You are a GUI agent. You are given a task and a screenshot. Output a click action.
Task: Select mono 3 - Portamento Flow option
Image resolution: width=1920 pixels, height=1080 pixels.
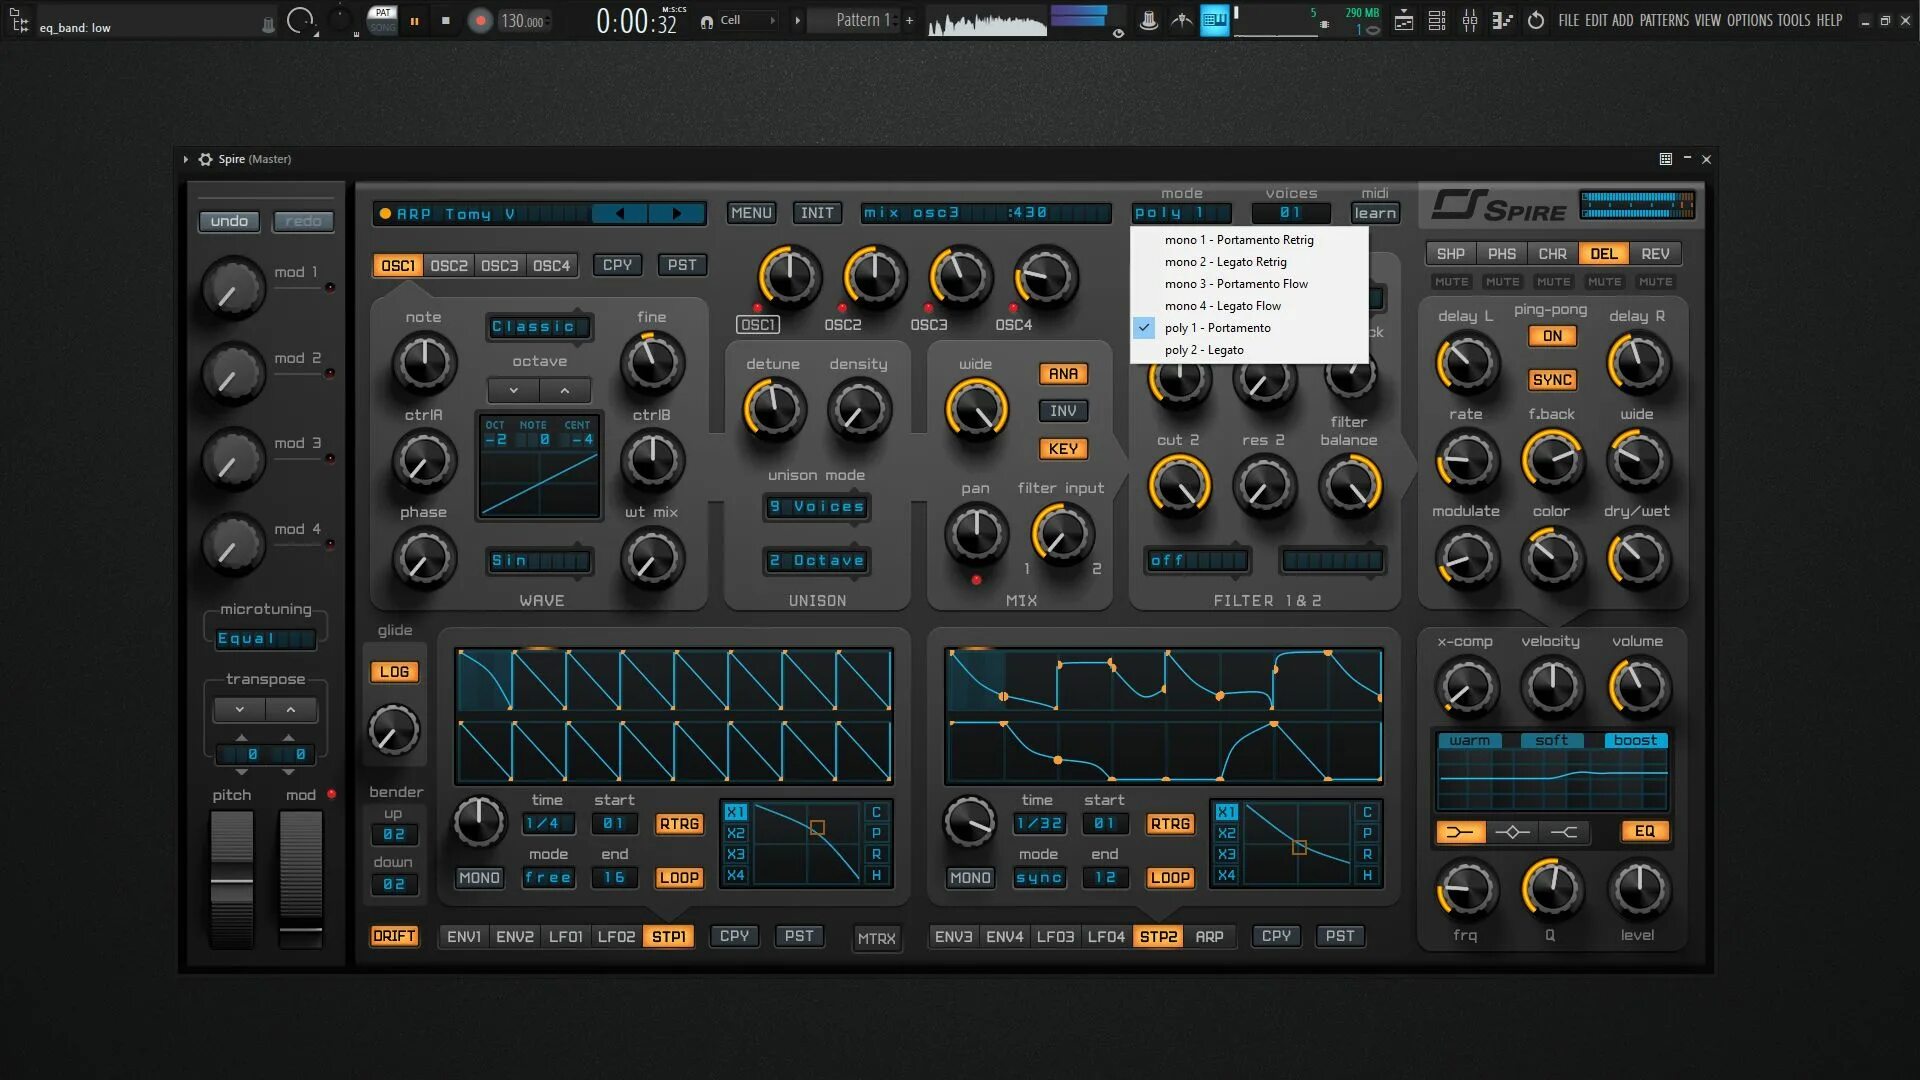coord(1249,284)
